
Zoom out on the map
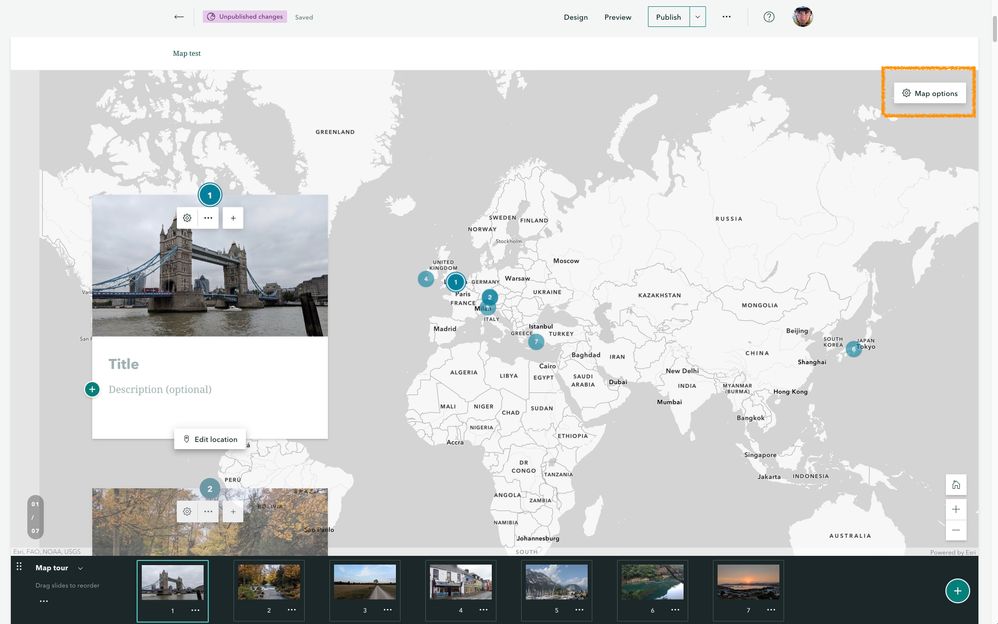pyautogui.click(x=956, y=530)
